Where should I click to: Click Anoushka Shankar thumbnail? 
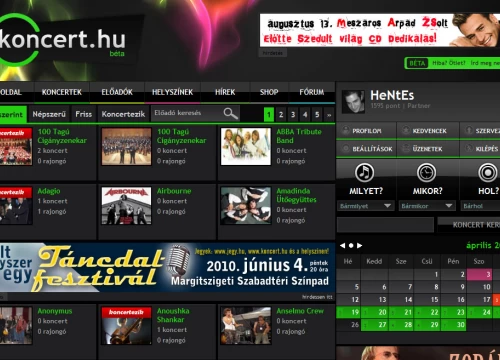point(126,325)
